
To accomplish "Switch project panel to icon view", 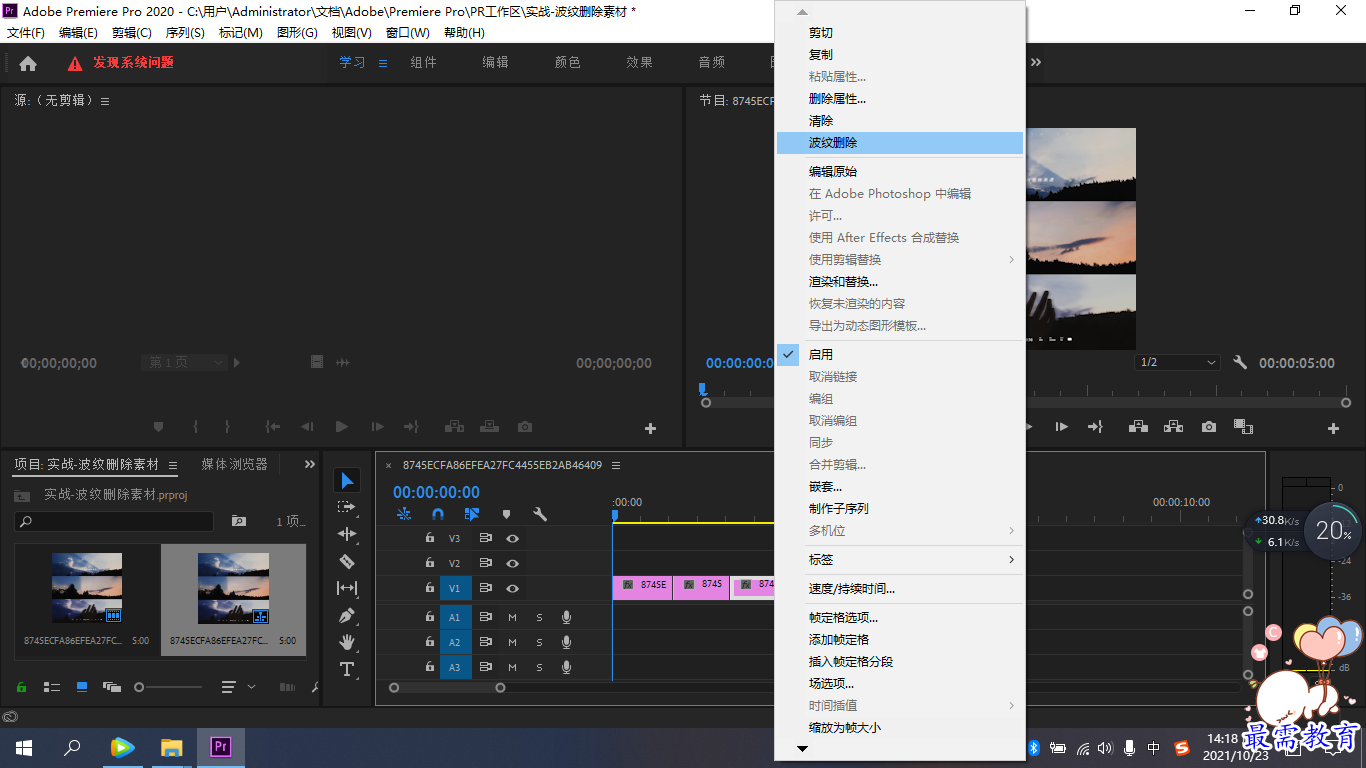I will pos(82,687).
